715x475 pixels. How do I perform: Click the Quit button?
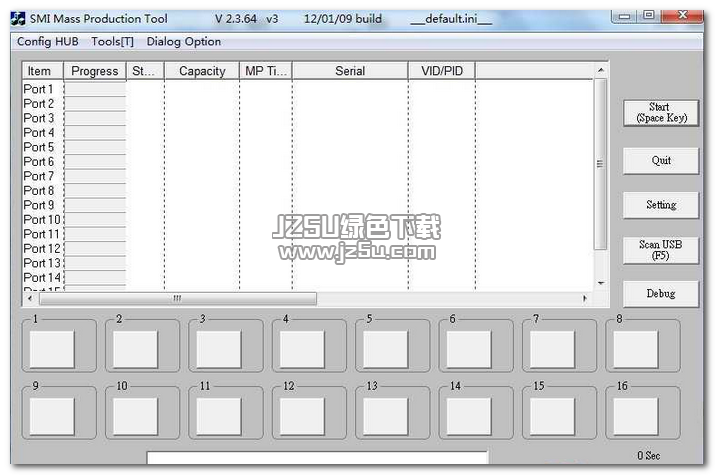tap(661, 160)
